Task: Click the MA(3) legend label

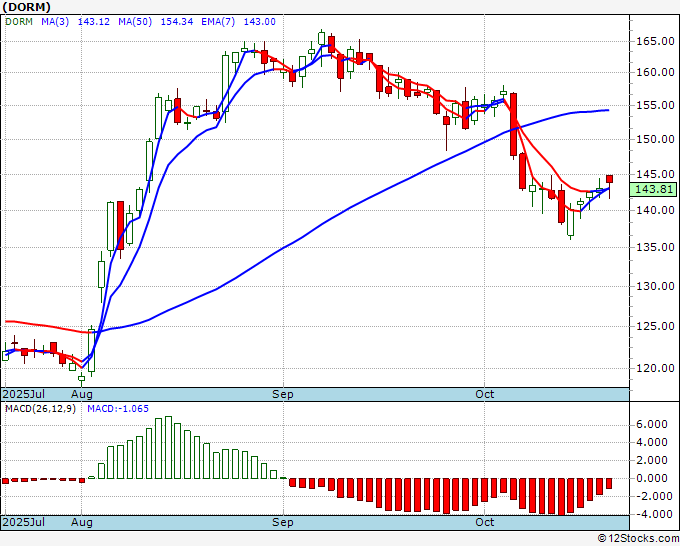Action: click(55, 22)
